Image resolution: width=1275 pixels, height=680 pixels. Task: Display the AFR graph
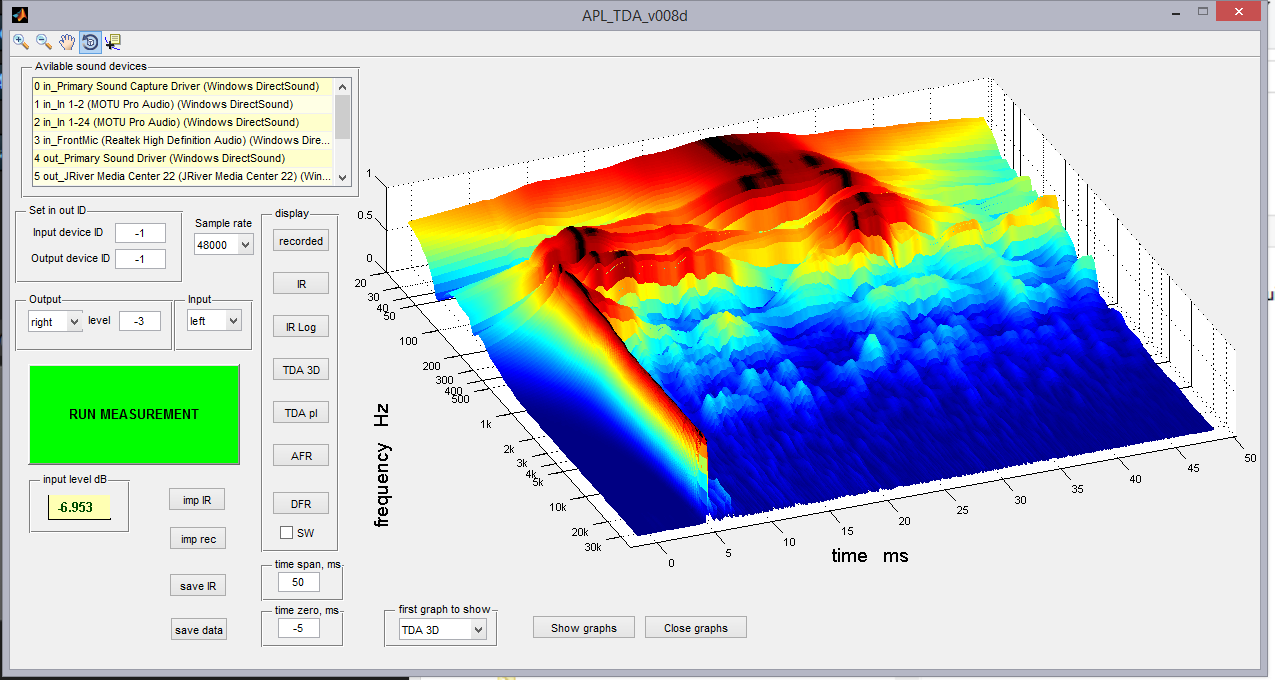tap(301, 456)
